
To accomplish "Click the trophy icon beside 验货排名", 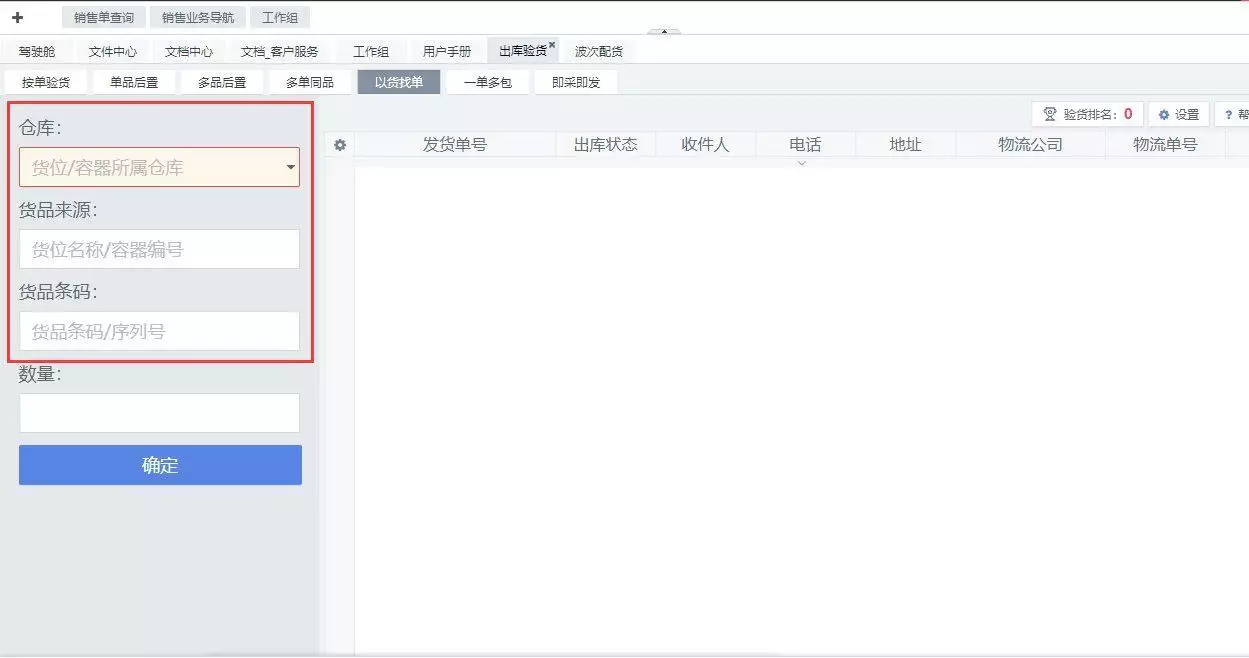I will 1050,114.
